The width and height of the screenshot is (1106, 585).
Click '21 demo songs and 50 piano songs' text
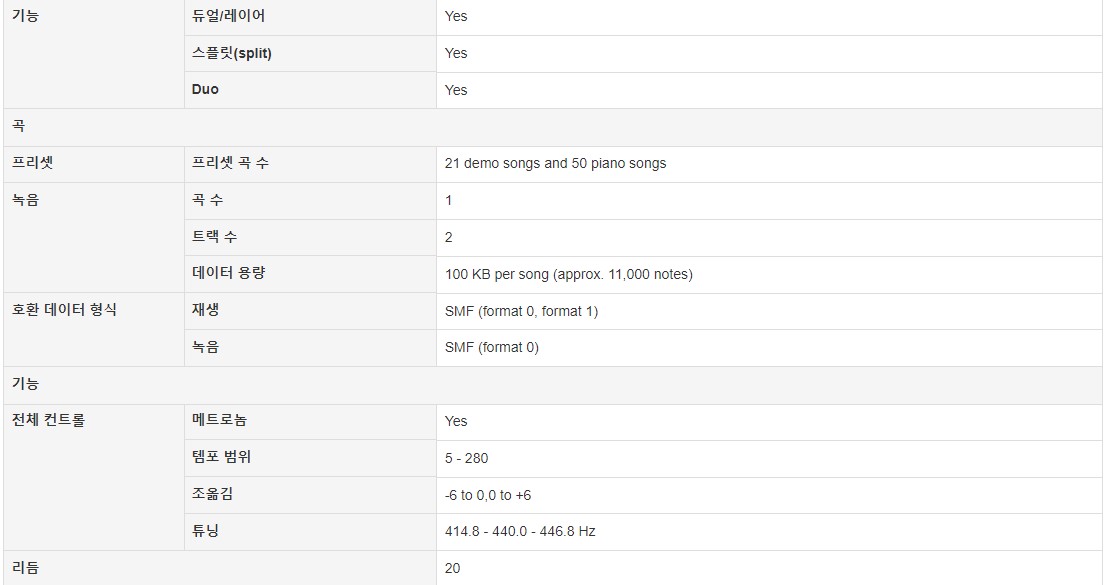coord(555,163)
